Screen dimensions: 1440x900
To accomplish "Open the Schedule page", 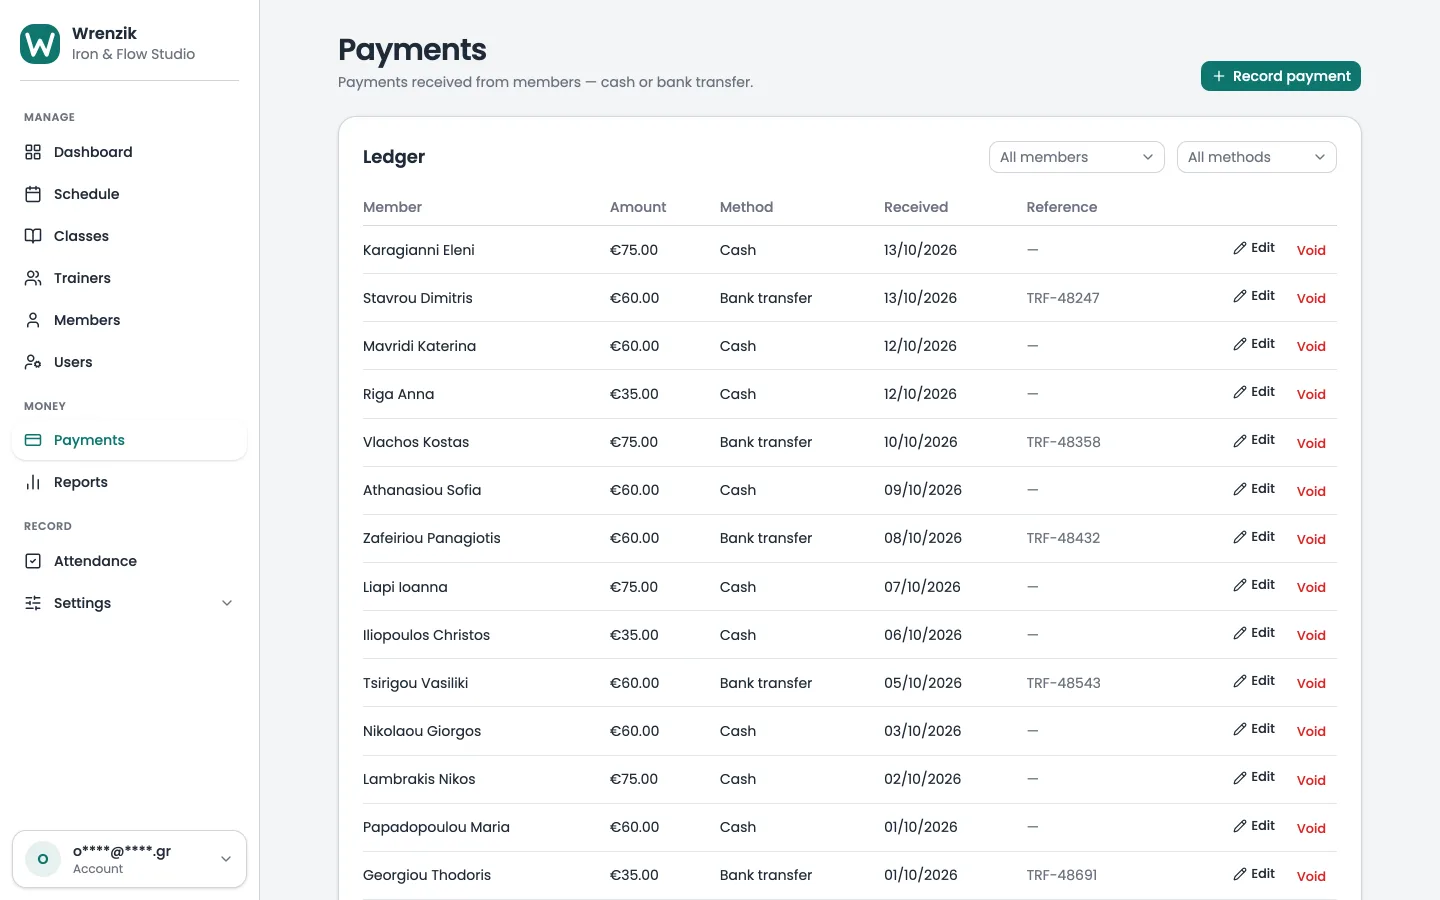I will (x=129, y=194).
